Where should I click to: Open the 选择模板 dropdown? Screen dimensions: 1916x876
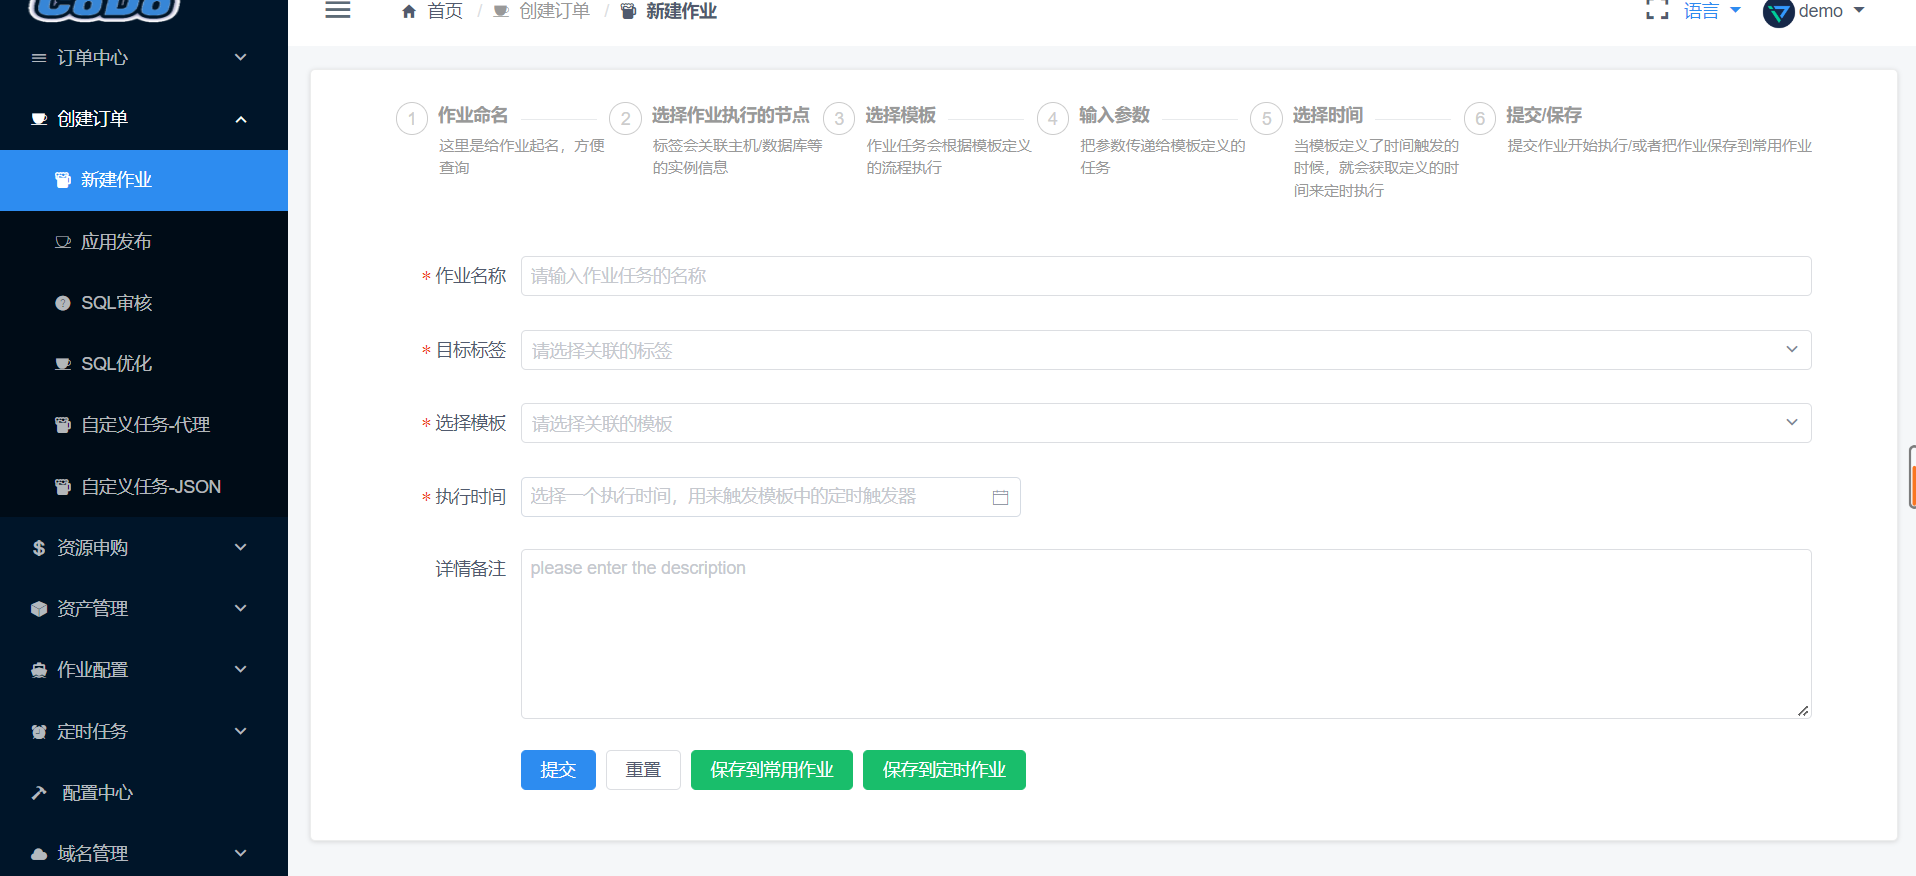click(1166, 423)
